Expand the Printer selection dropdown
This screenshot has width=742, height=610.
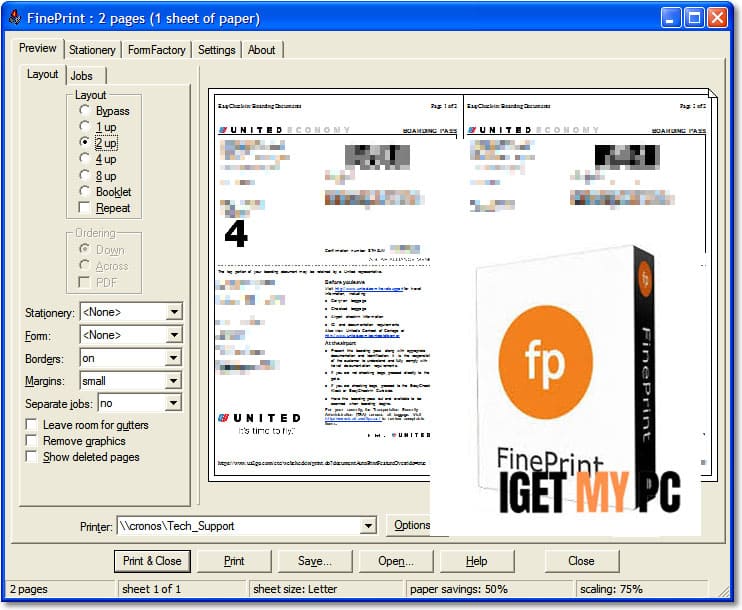point(368,525)
